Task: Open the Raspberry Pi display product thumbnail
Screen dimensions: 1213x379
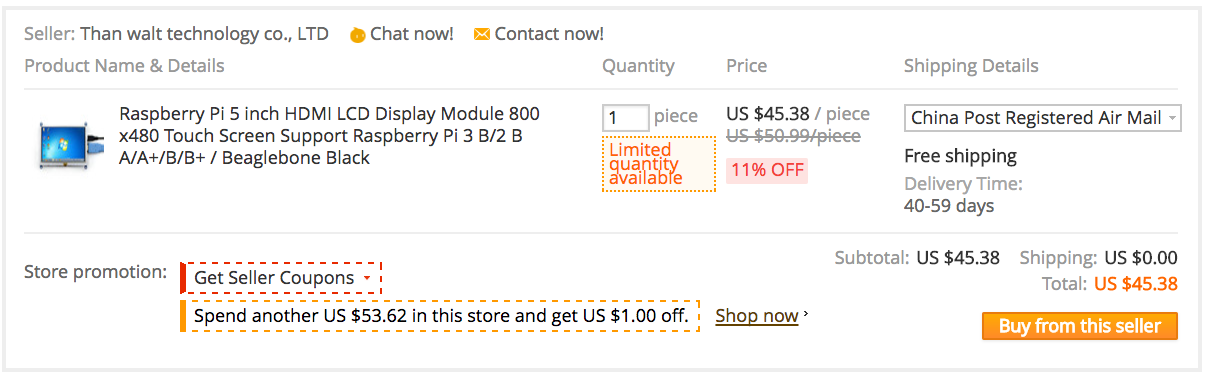Action: coord(69,143)
